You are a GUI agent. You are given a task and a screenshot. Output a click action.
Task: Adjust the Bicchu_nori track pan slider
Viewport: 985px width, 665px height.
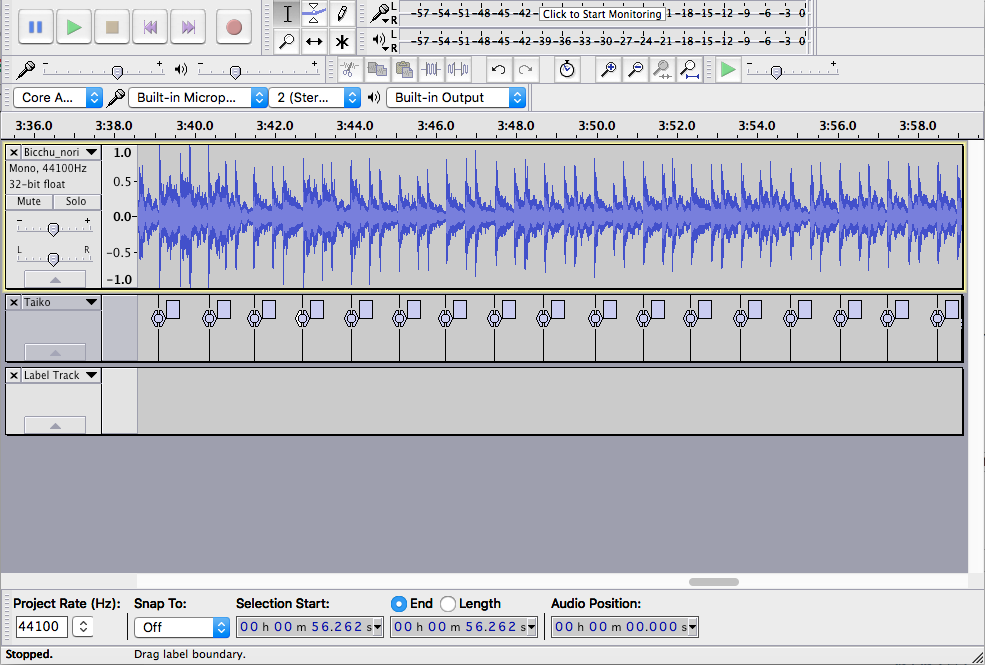(x=53, y=258)
